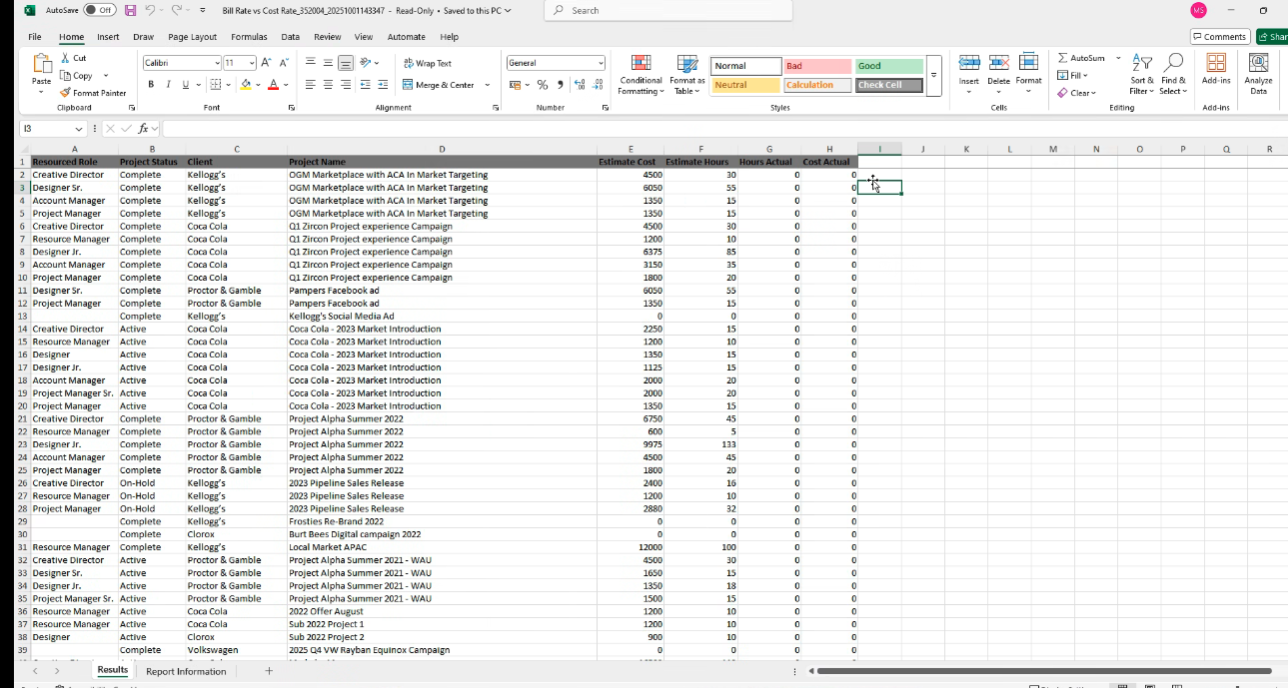The height and width of the screenshot is (688, 1288).
Task: Click the Search box in title bar
Action: pos(668,10)
